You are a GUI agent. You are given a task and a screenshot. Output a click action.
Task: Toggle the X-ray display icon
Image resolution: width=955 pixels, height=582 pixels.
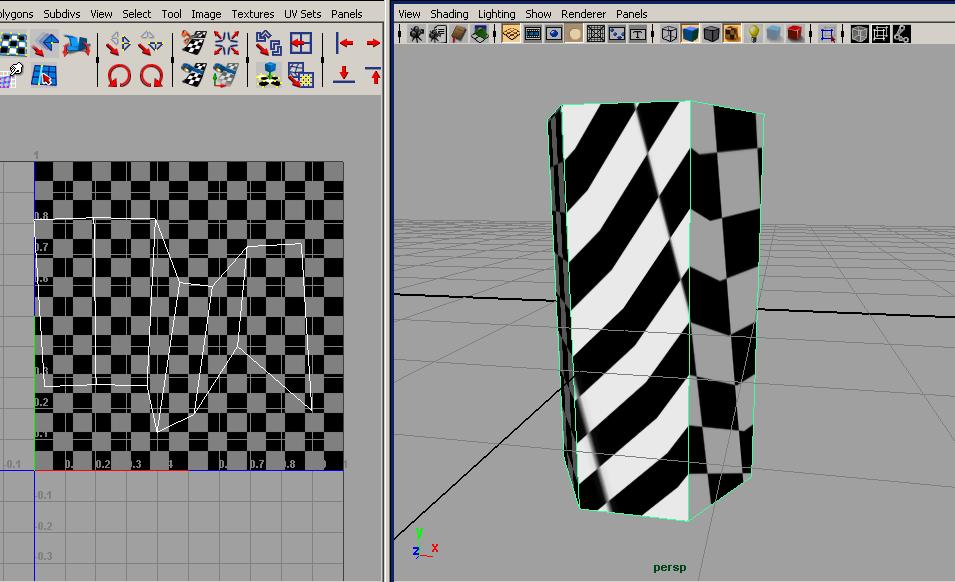pyautogui.click(x=859, y=34)
